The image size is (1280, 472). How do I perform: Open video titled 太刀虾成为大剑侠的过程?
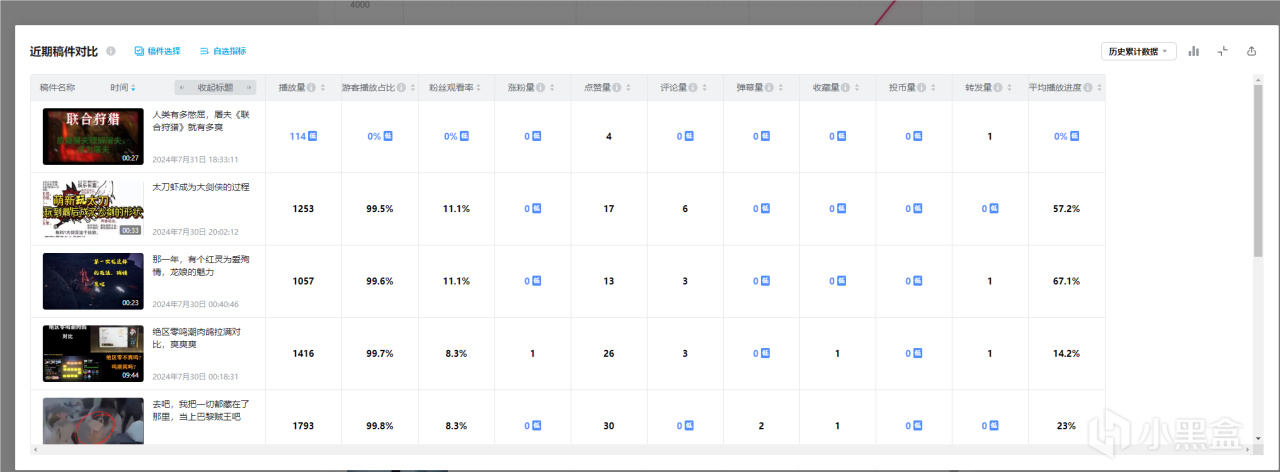pos(200,187)
